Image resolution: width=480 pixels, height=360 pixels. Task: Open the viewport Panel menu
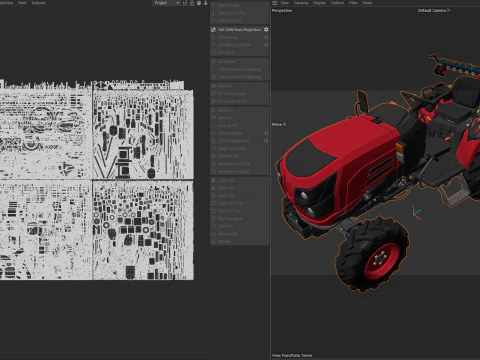(x=367, y=3)
